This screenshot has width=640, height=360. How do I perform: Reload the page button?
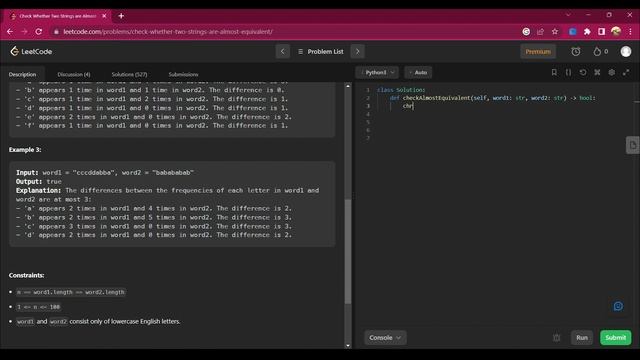39,31
